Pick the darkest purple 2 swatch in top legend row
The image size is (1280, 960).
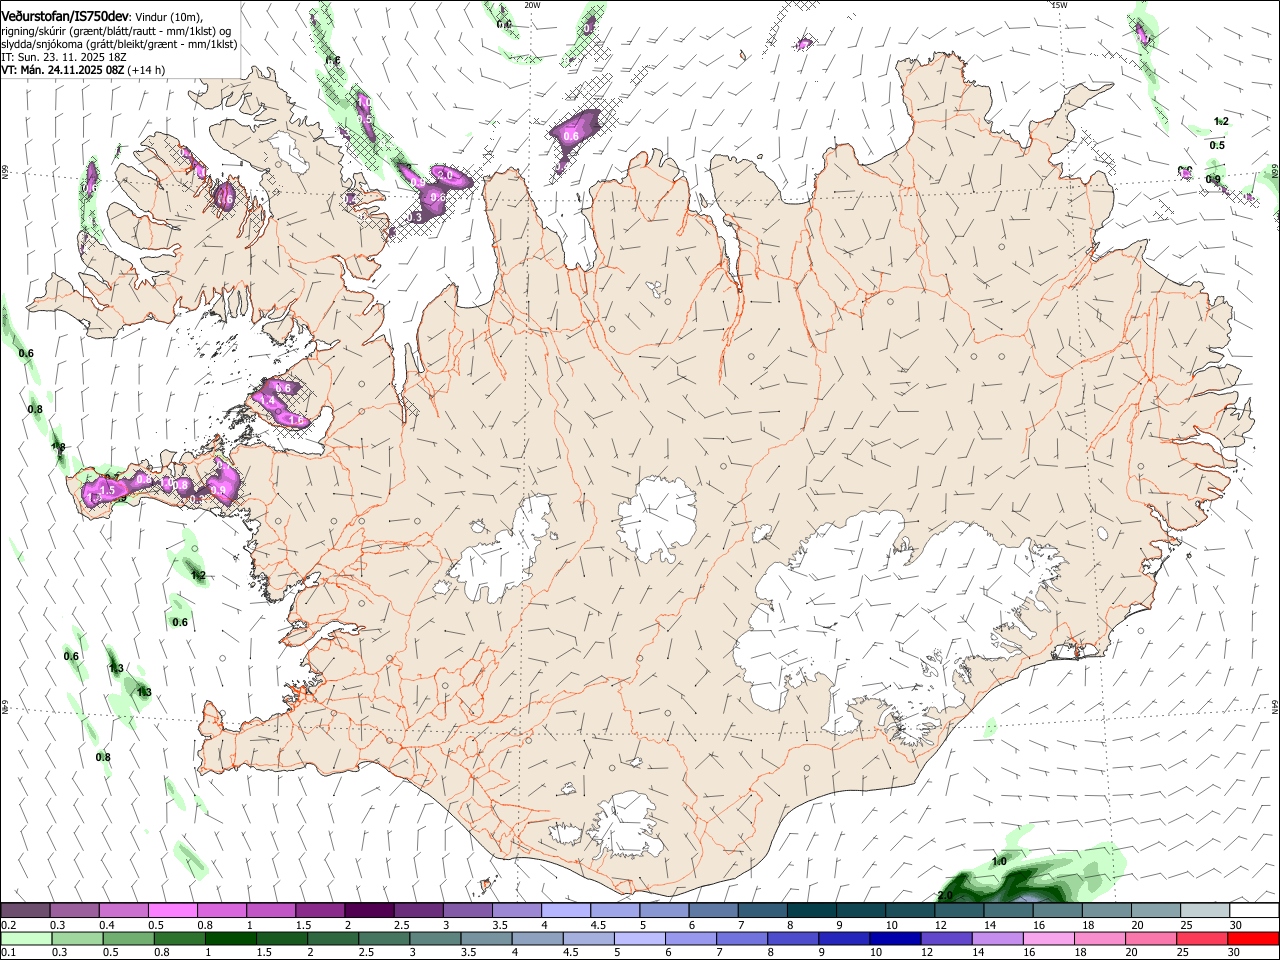368,911
